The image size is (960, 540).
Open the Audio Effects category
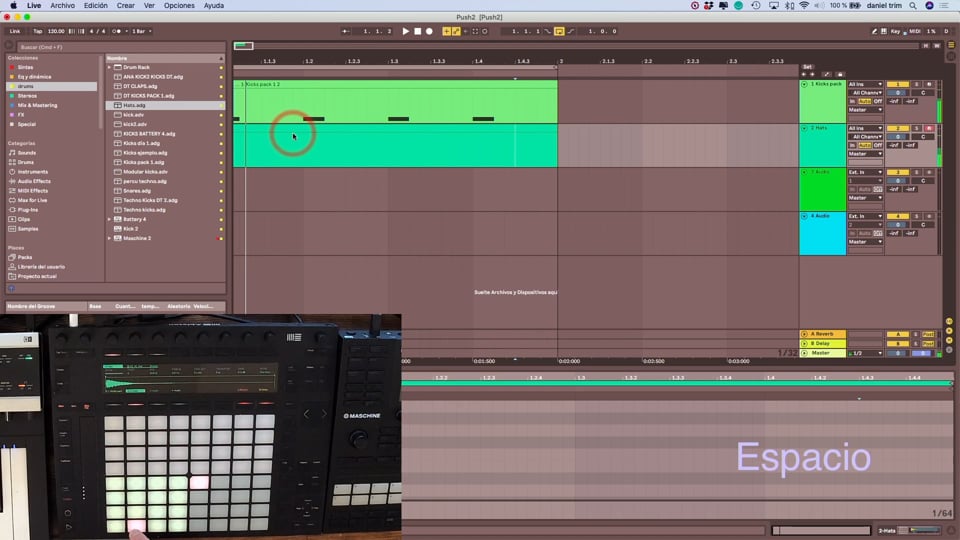coord(34,181)
